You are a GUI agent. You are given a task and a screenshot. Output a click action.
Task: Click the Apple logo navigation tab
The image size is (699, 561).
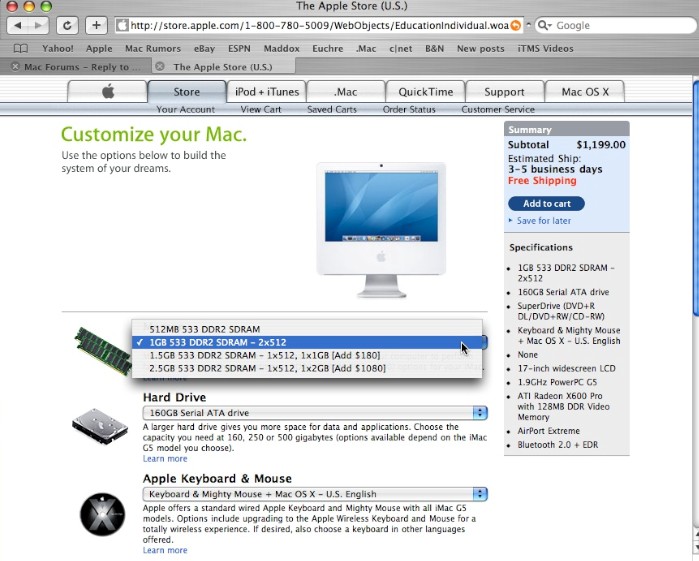[107, 92]
